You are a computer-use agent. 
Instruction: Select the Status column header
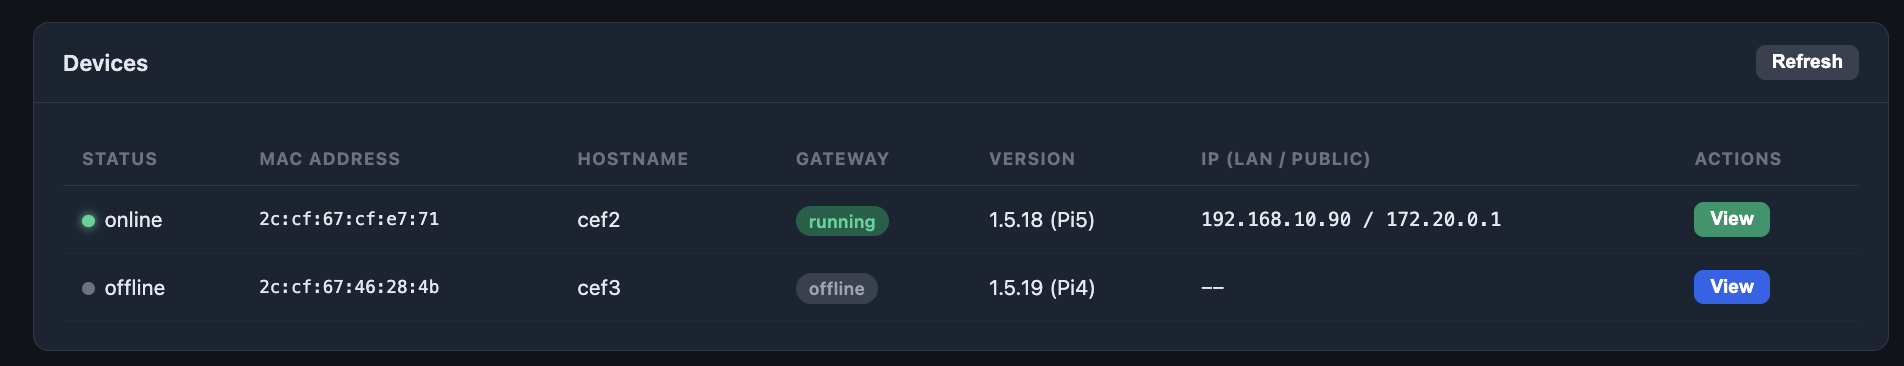tap(120, 159)
